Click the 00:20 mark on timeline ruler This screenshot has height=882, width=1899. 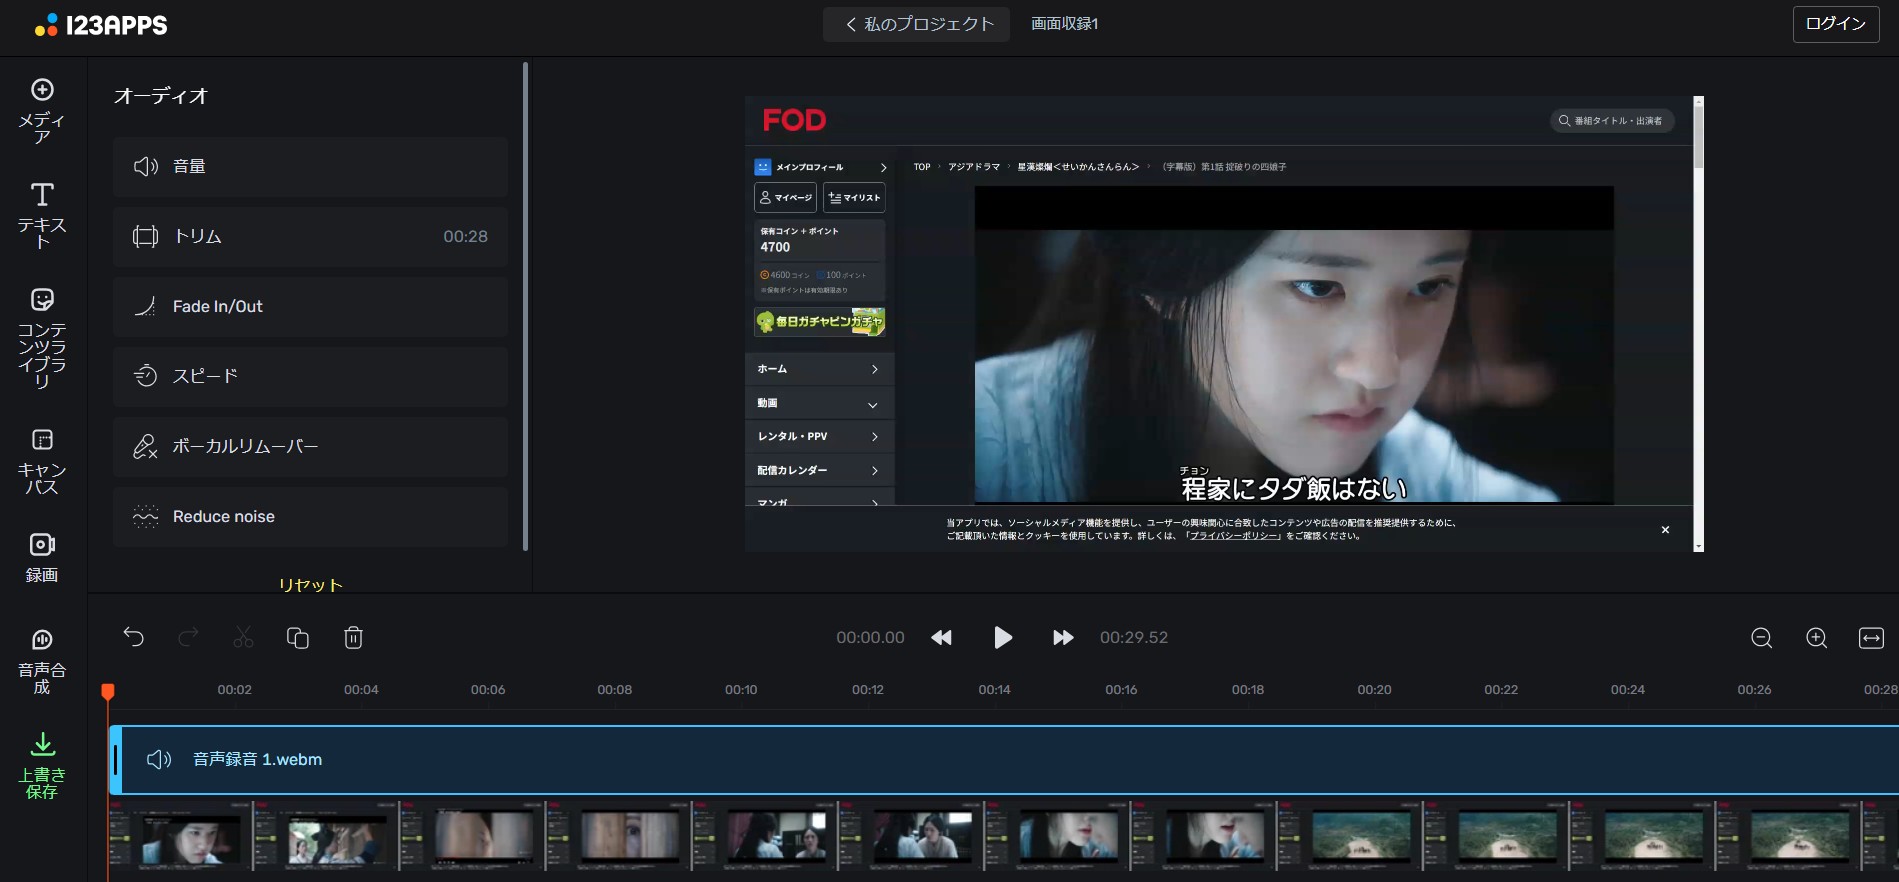point(1374,690)
